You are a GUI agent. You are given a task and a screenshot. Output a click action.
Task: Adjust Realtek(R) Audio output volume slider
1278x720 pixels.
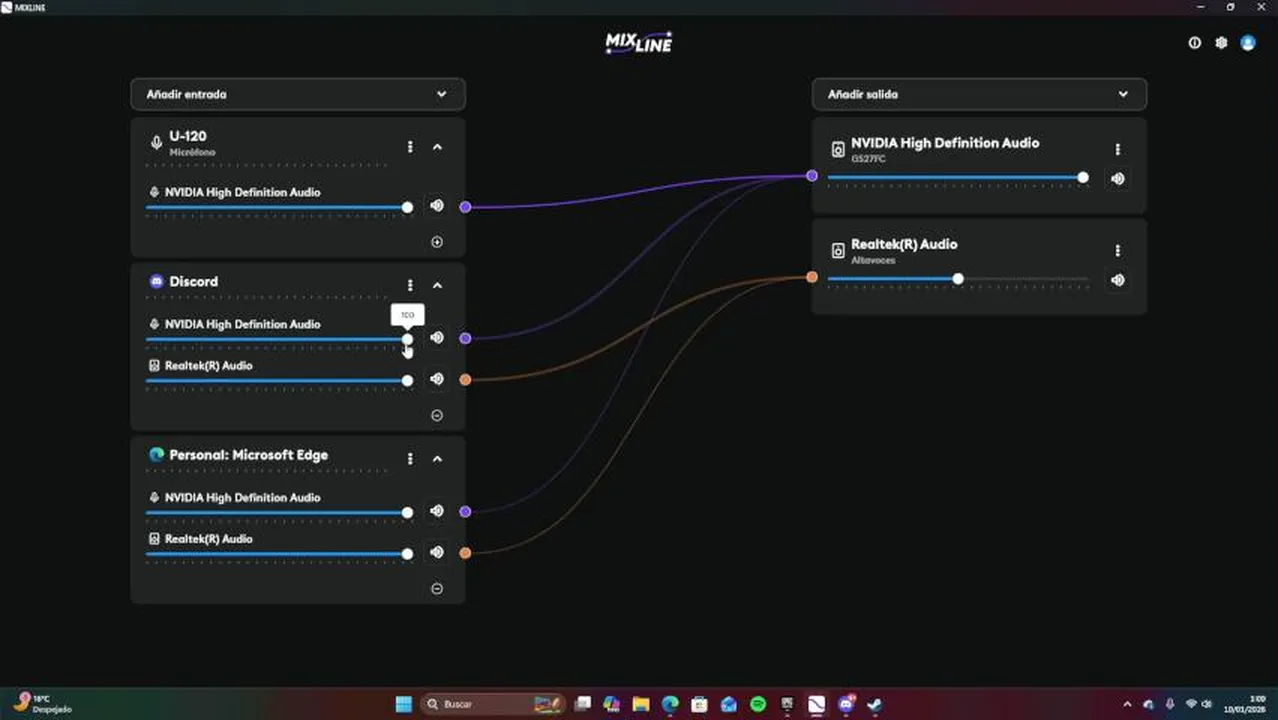[958, 279]
